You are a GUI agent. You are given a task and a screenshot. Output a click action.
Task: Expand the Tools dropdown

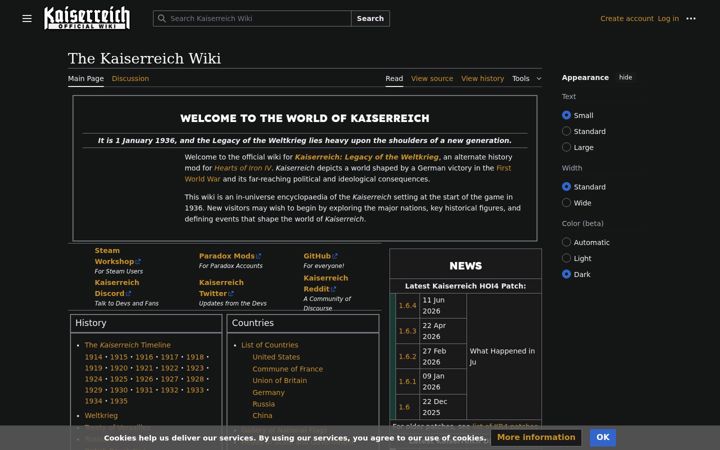click(527, 79)
